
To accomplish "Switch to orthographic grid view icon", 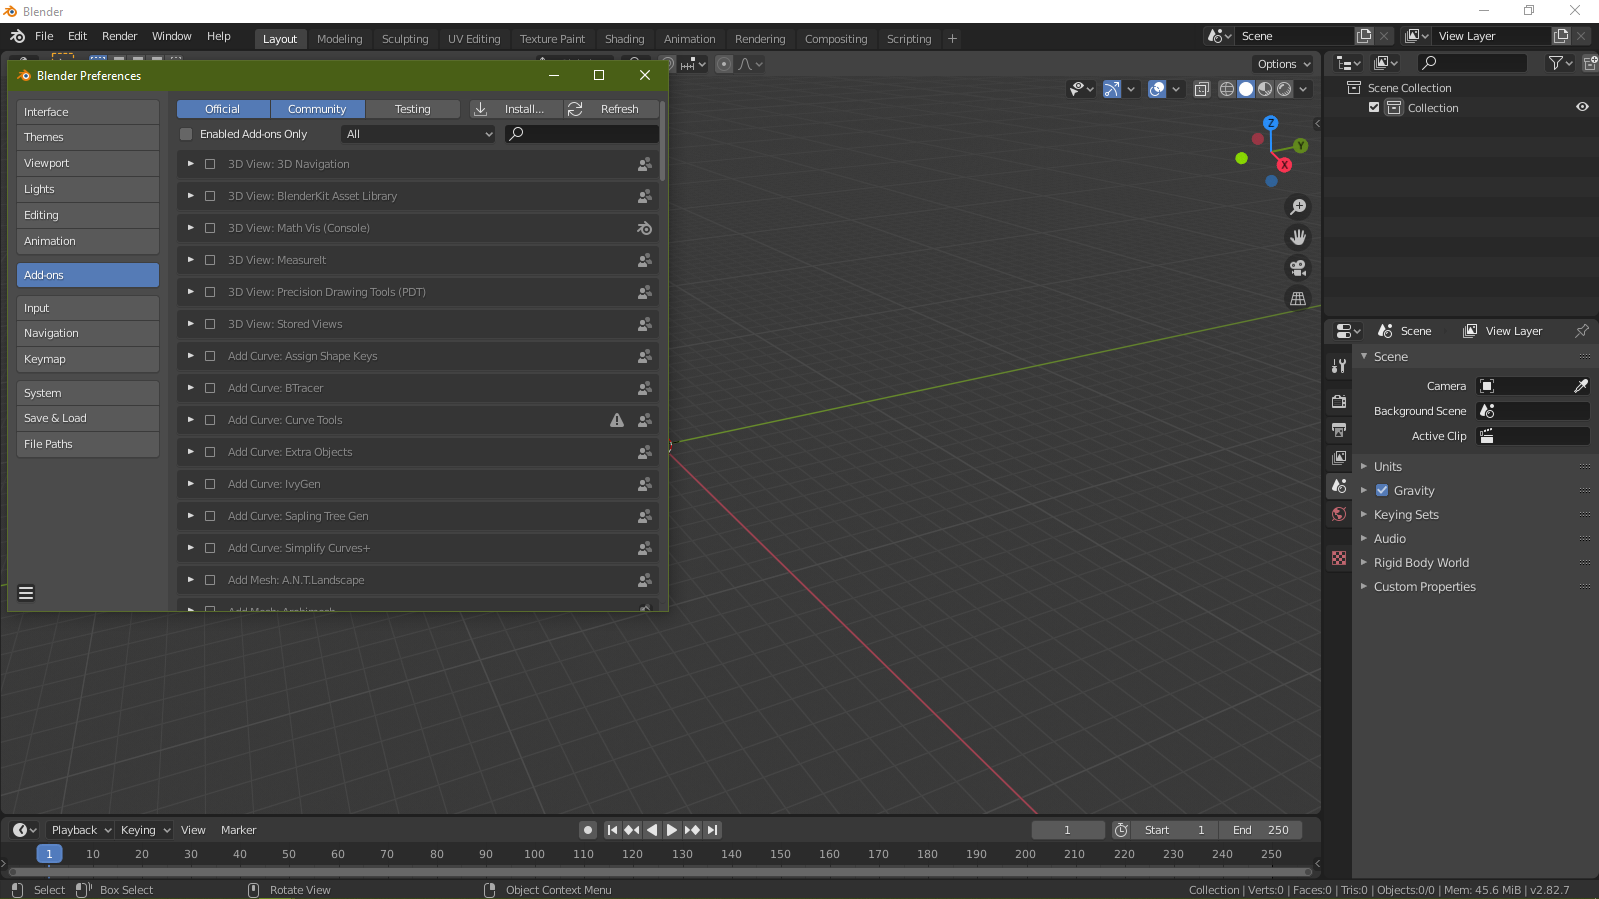I will coord(1298,298).
